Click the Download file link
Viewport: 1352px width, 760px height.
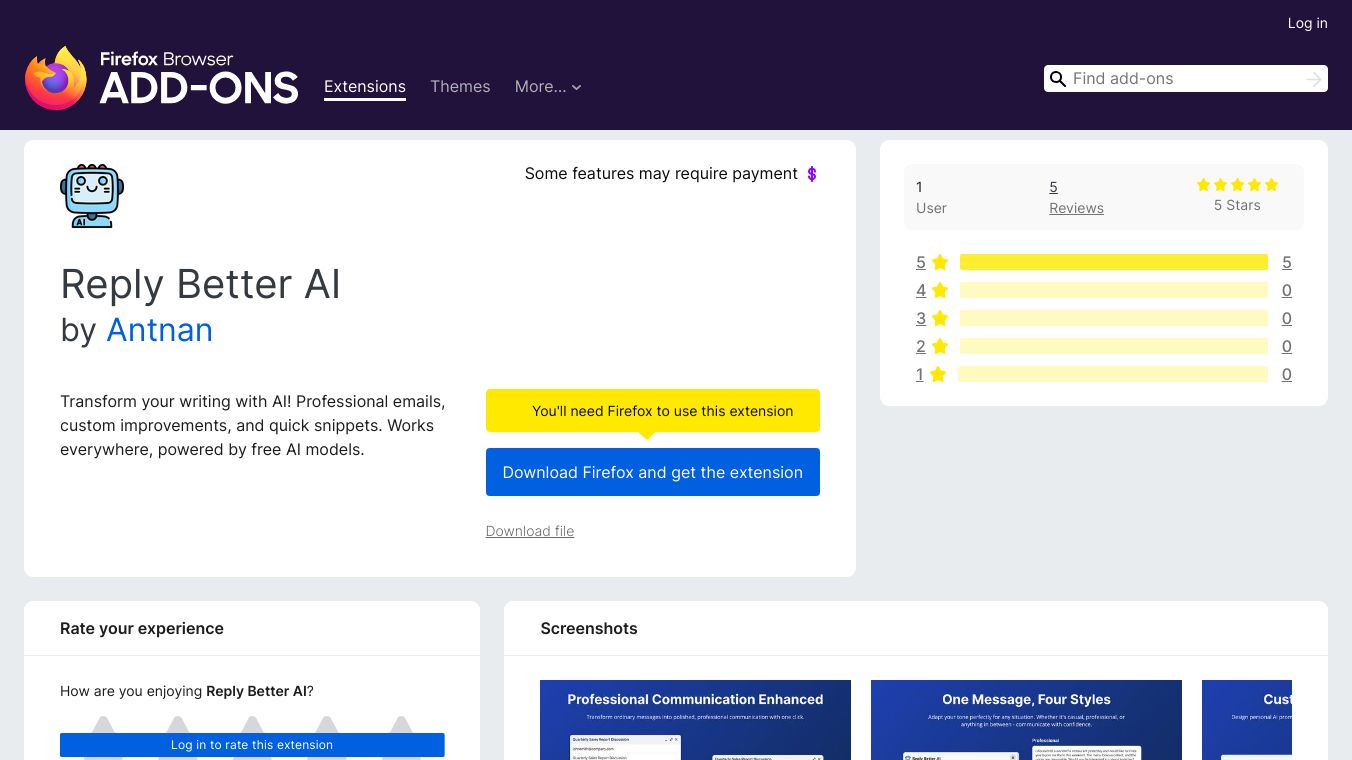tap(530, 531)
